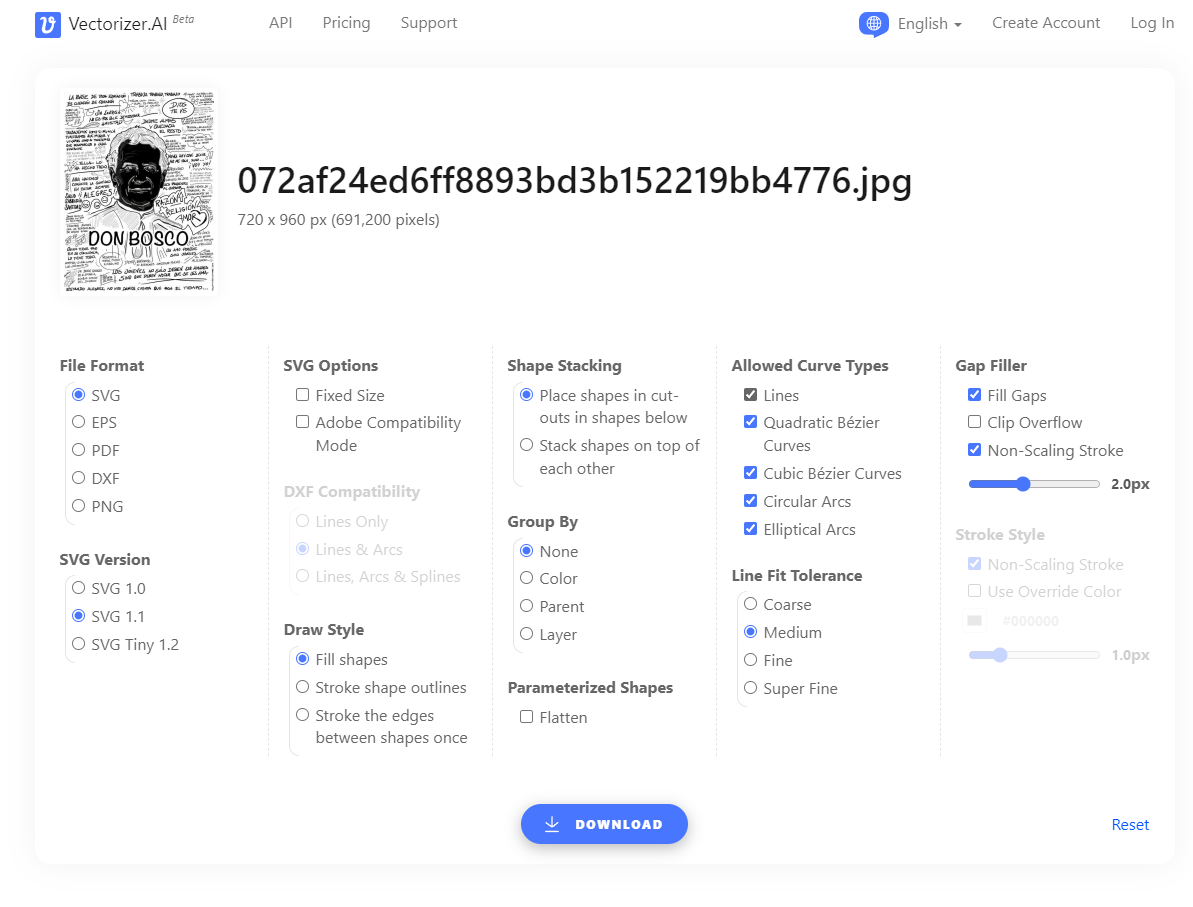Select PNG file format
The image size is (1193, 907).
[x=79, y=506]
